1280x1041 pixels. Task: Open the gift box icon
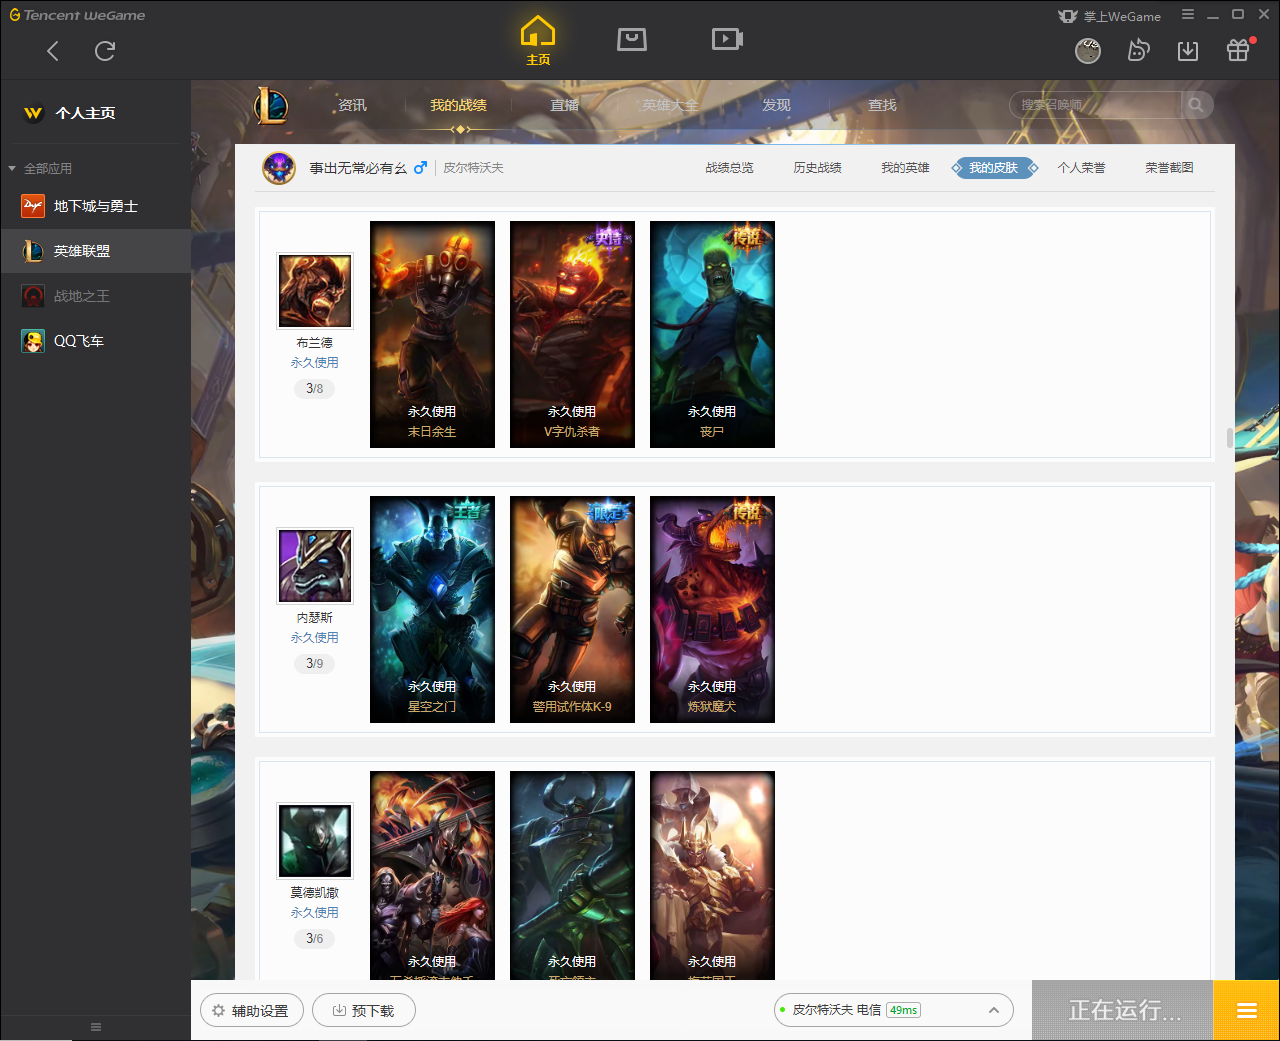[x=1238, y=50]
